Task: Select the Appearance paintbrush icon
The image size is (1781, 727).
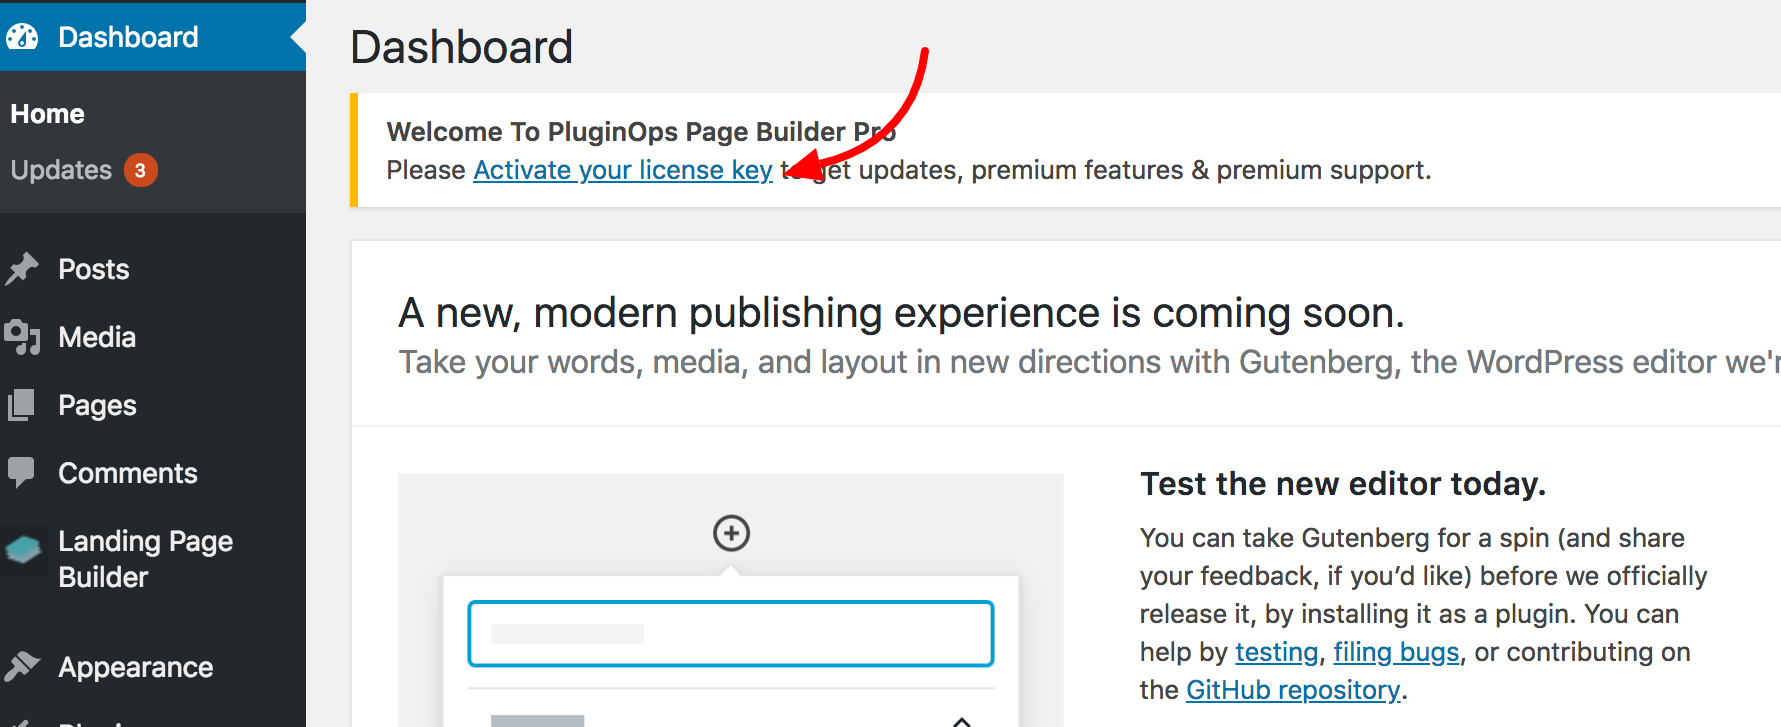Action: pos(25,666)
